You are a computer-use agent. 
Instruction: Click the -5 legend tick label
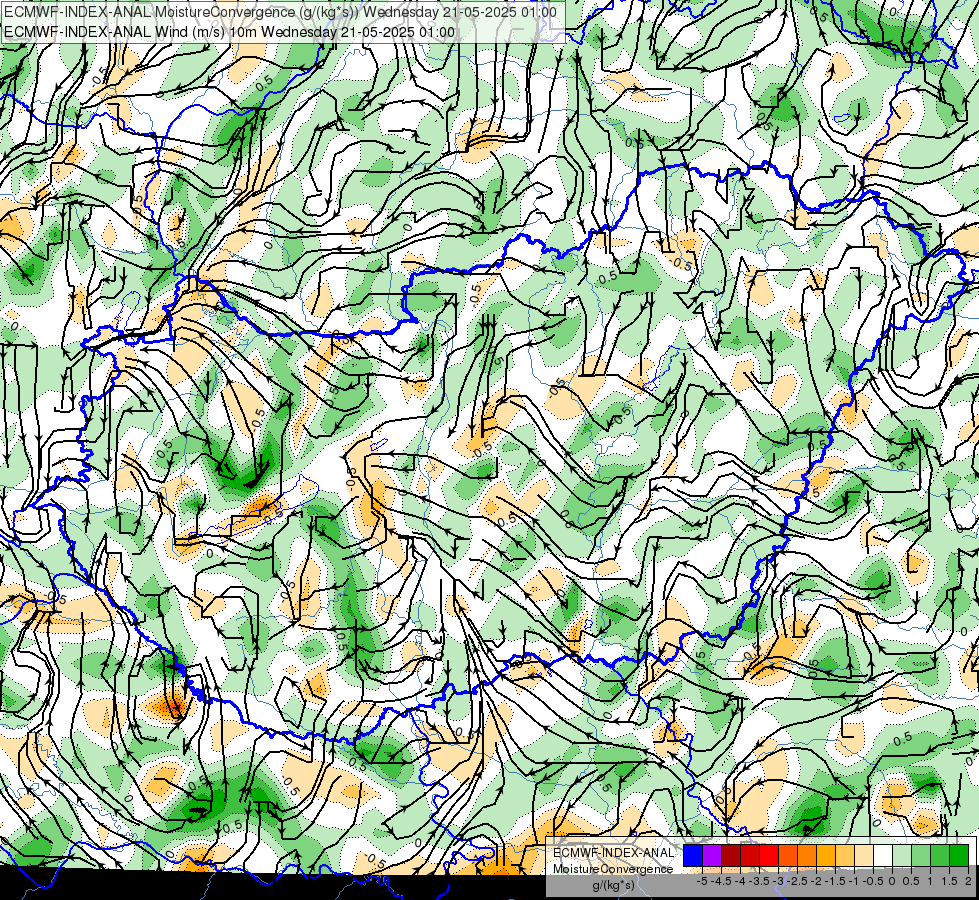coord(702,881)
